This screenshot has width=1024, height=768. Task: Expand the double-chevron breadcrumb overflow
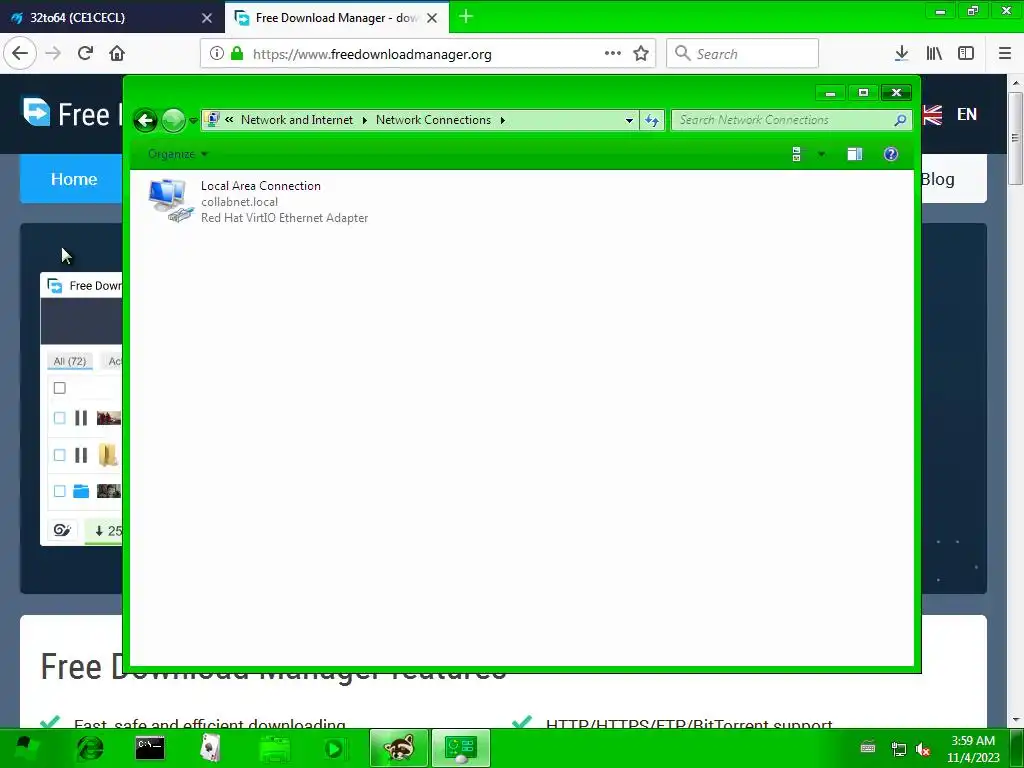pyautogui.click(x=229, y=120)
